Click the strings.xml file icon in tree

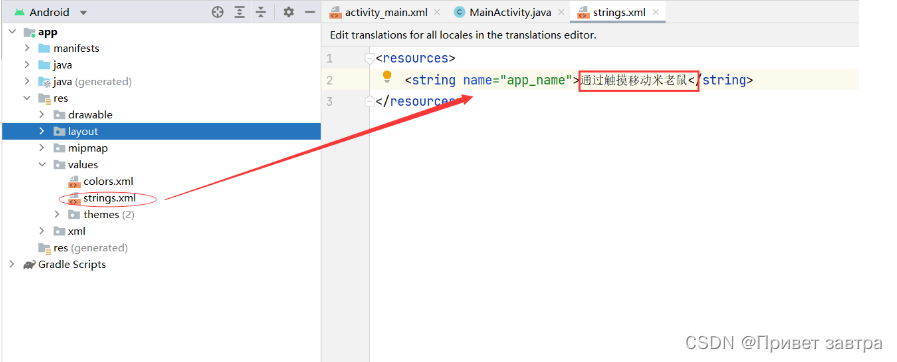click(x=74, y=198)
